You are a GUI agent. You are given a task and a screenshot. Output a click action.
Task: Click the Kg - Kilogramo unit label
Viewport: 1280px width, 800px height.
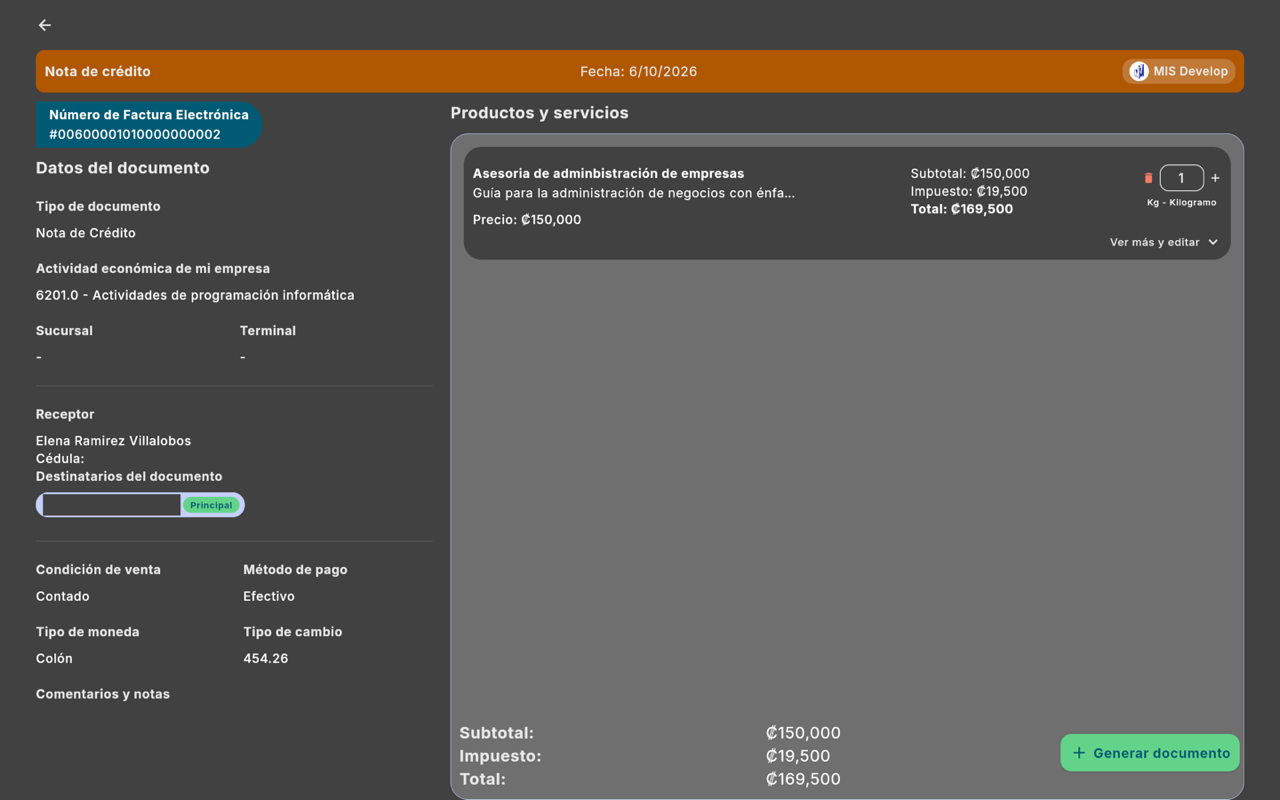point(1181,202)
